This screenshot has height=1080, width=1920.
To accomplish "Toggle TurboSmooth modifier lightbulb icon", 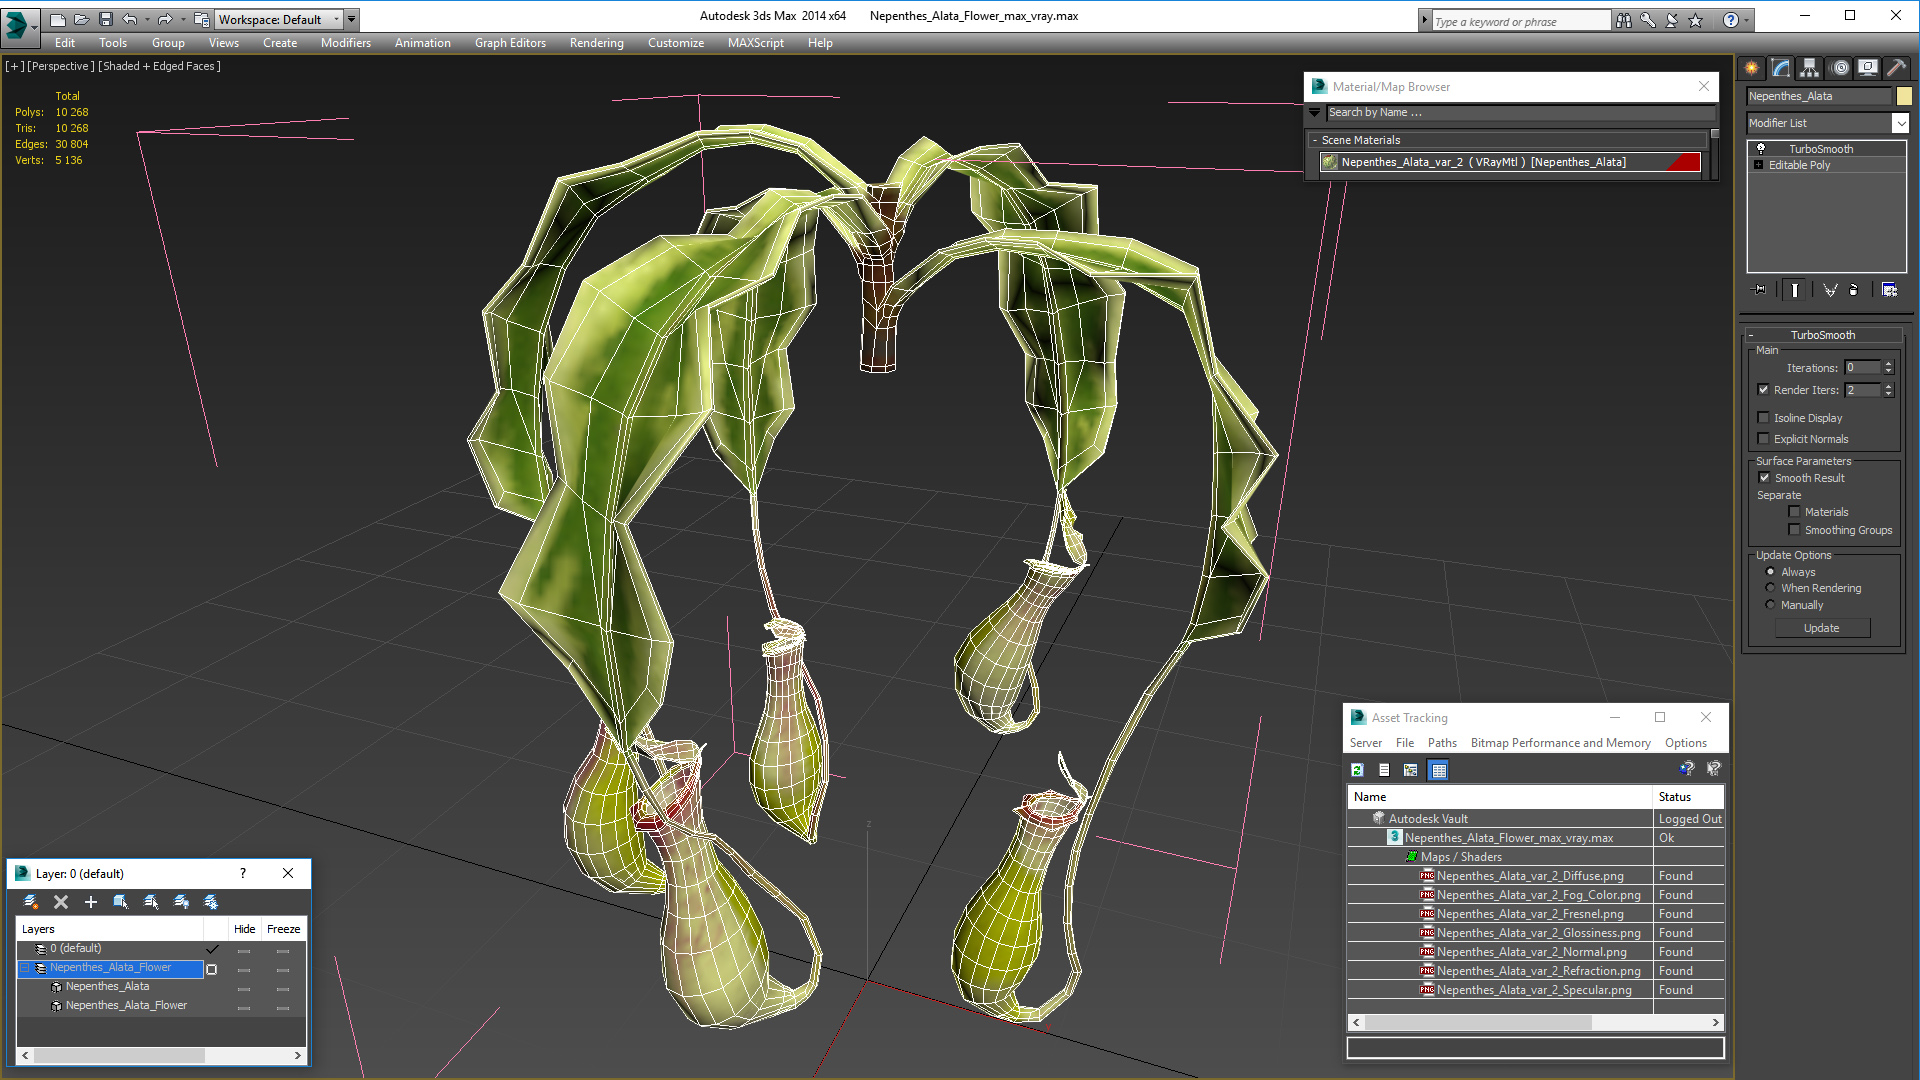I will click(1761, 149).
